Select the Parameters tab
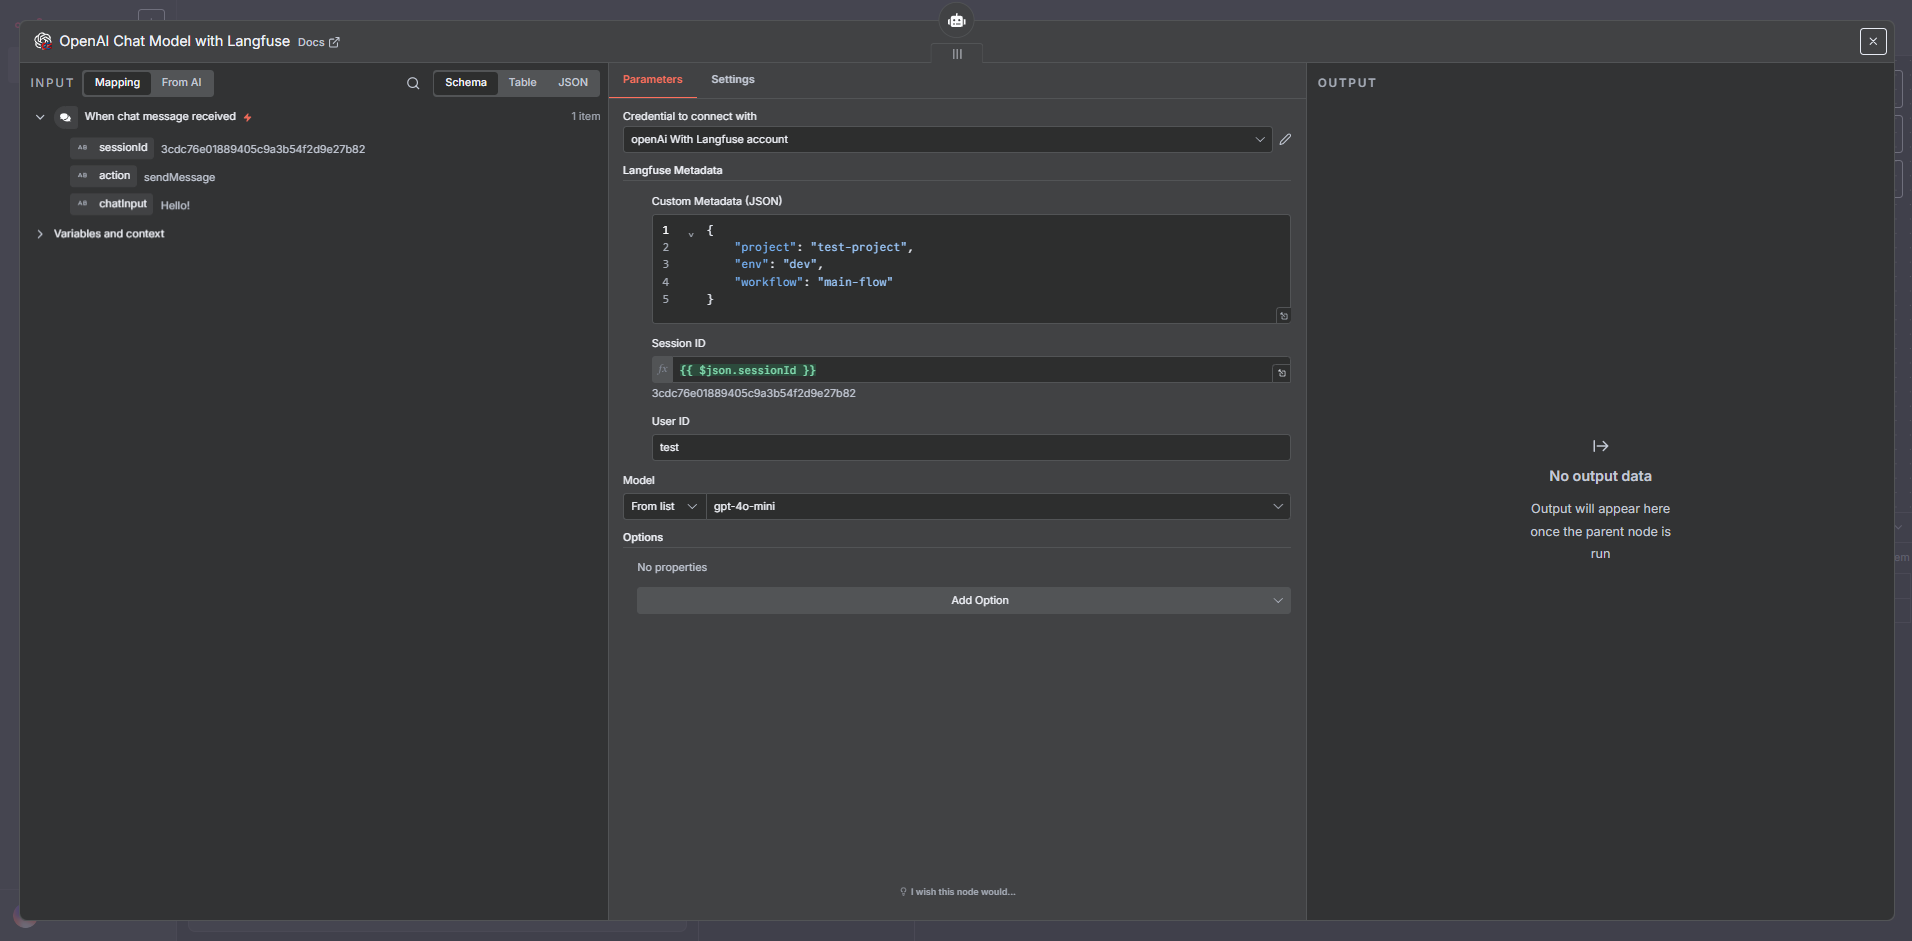Image resolution: width=1912 pixels, height=941 pixels. coord(652,80)
